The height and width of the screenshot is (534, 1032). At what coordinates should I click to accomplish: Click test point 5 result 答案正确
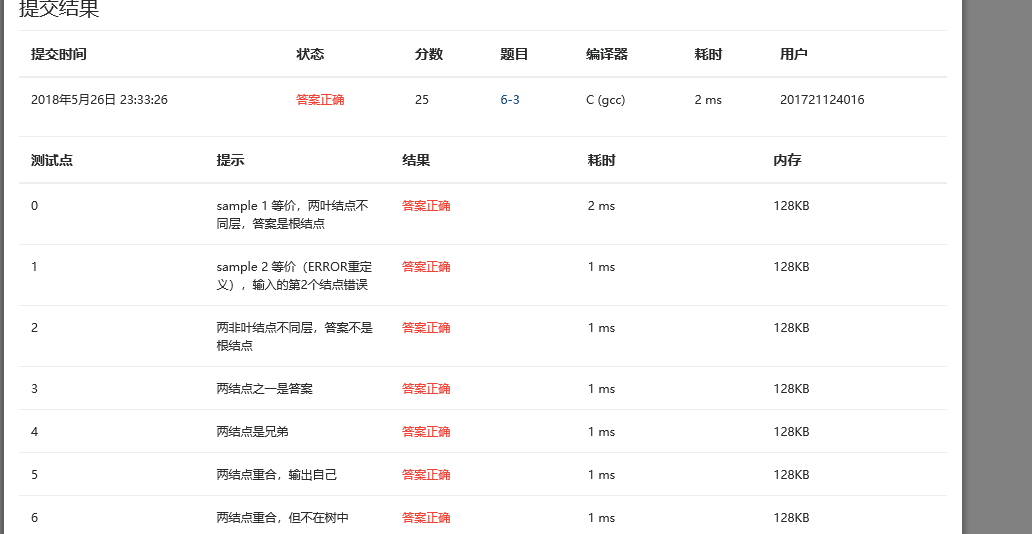click(x=426, y=475)
